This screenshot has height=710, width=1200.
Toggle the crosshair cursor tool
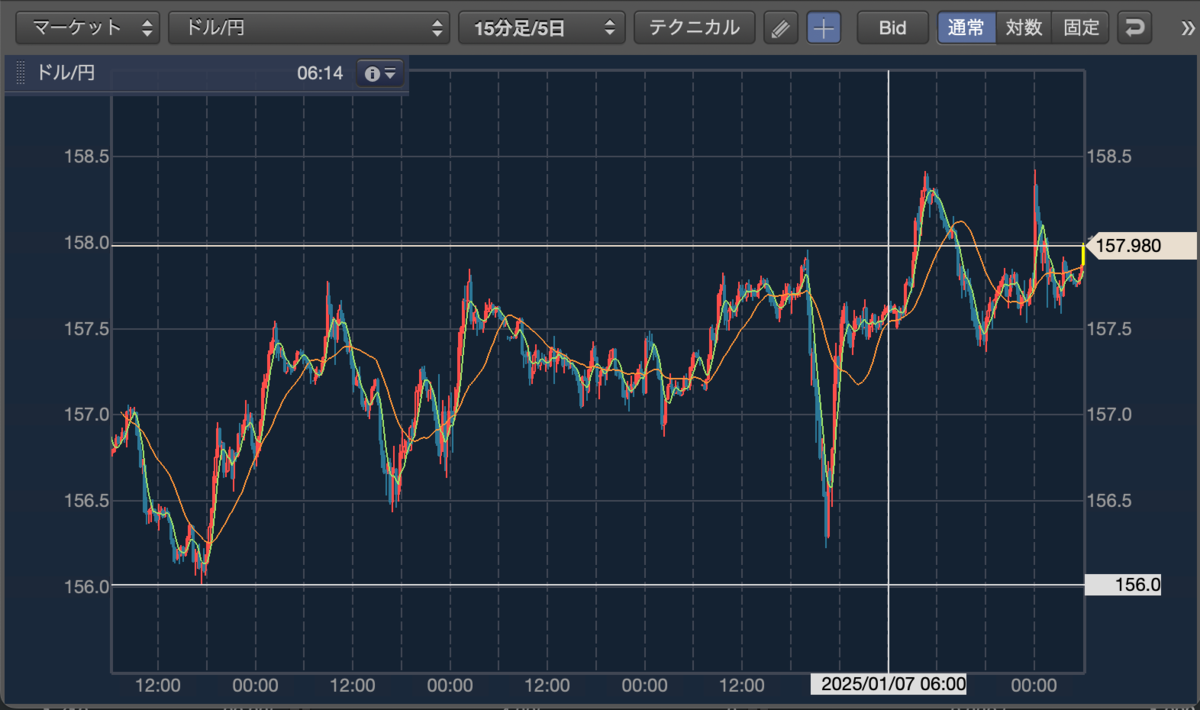coord(824,28)
